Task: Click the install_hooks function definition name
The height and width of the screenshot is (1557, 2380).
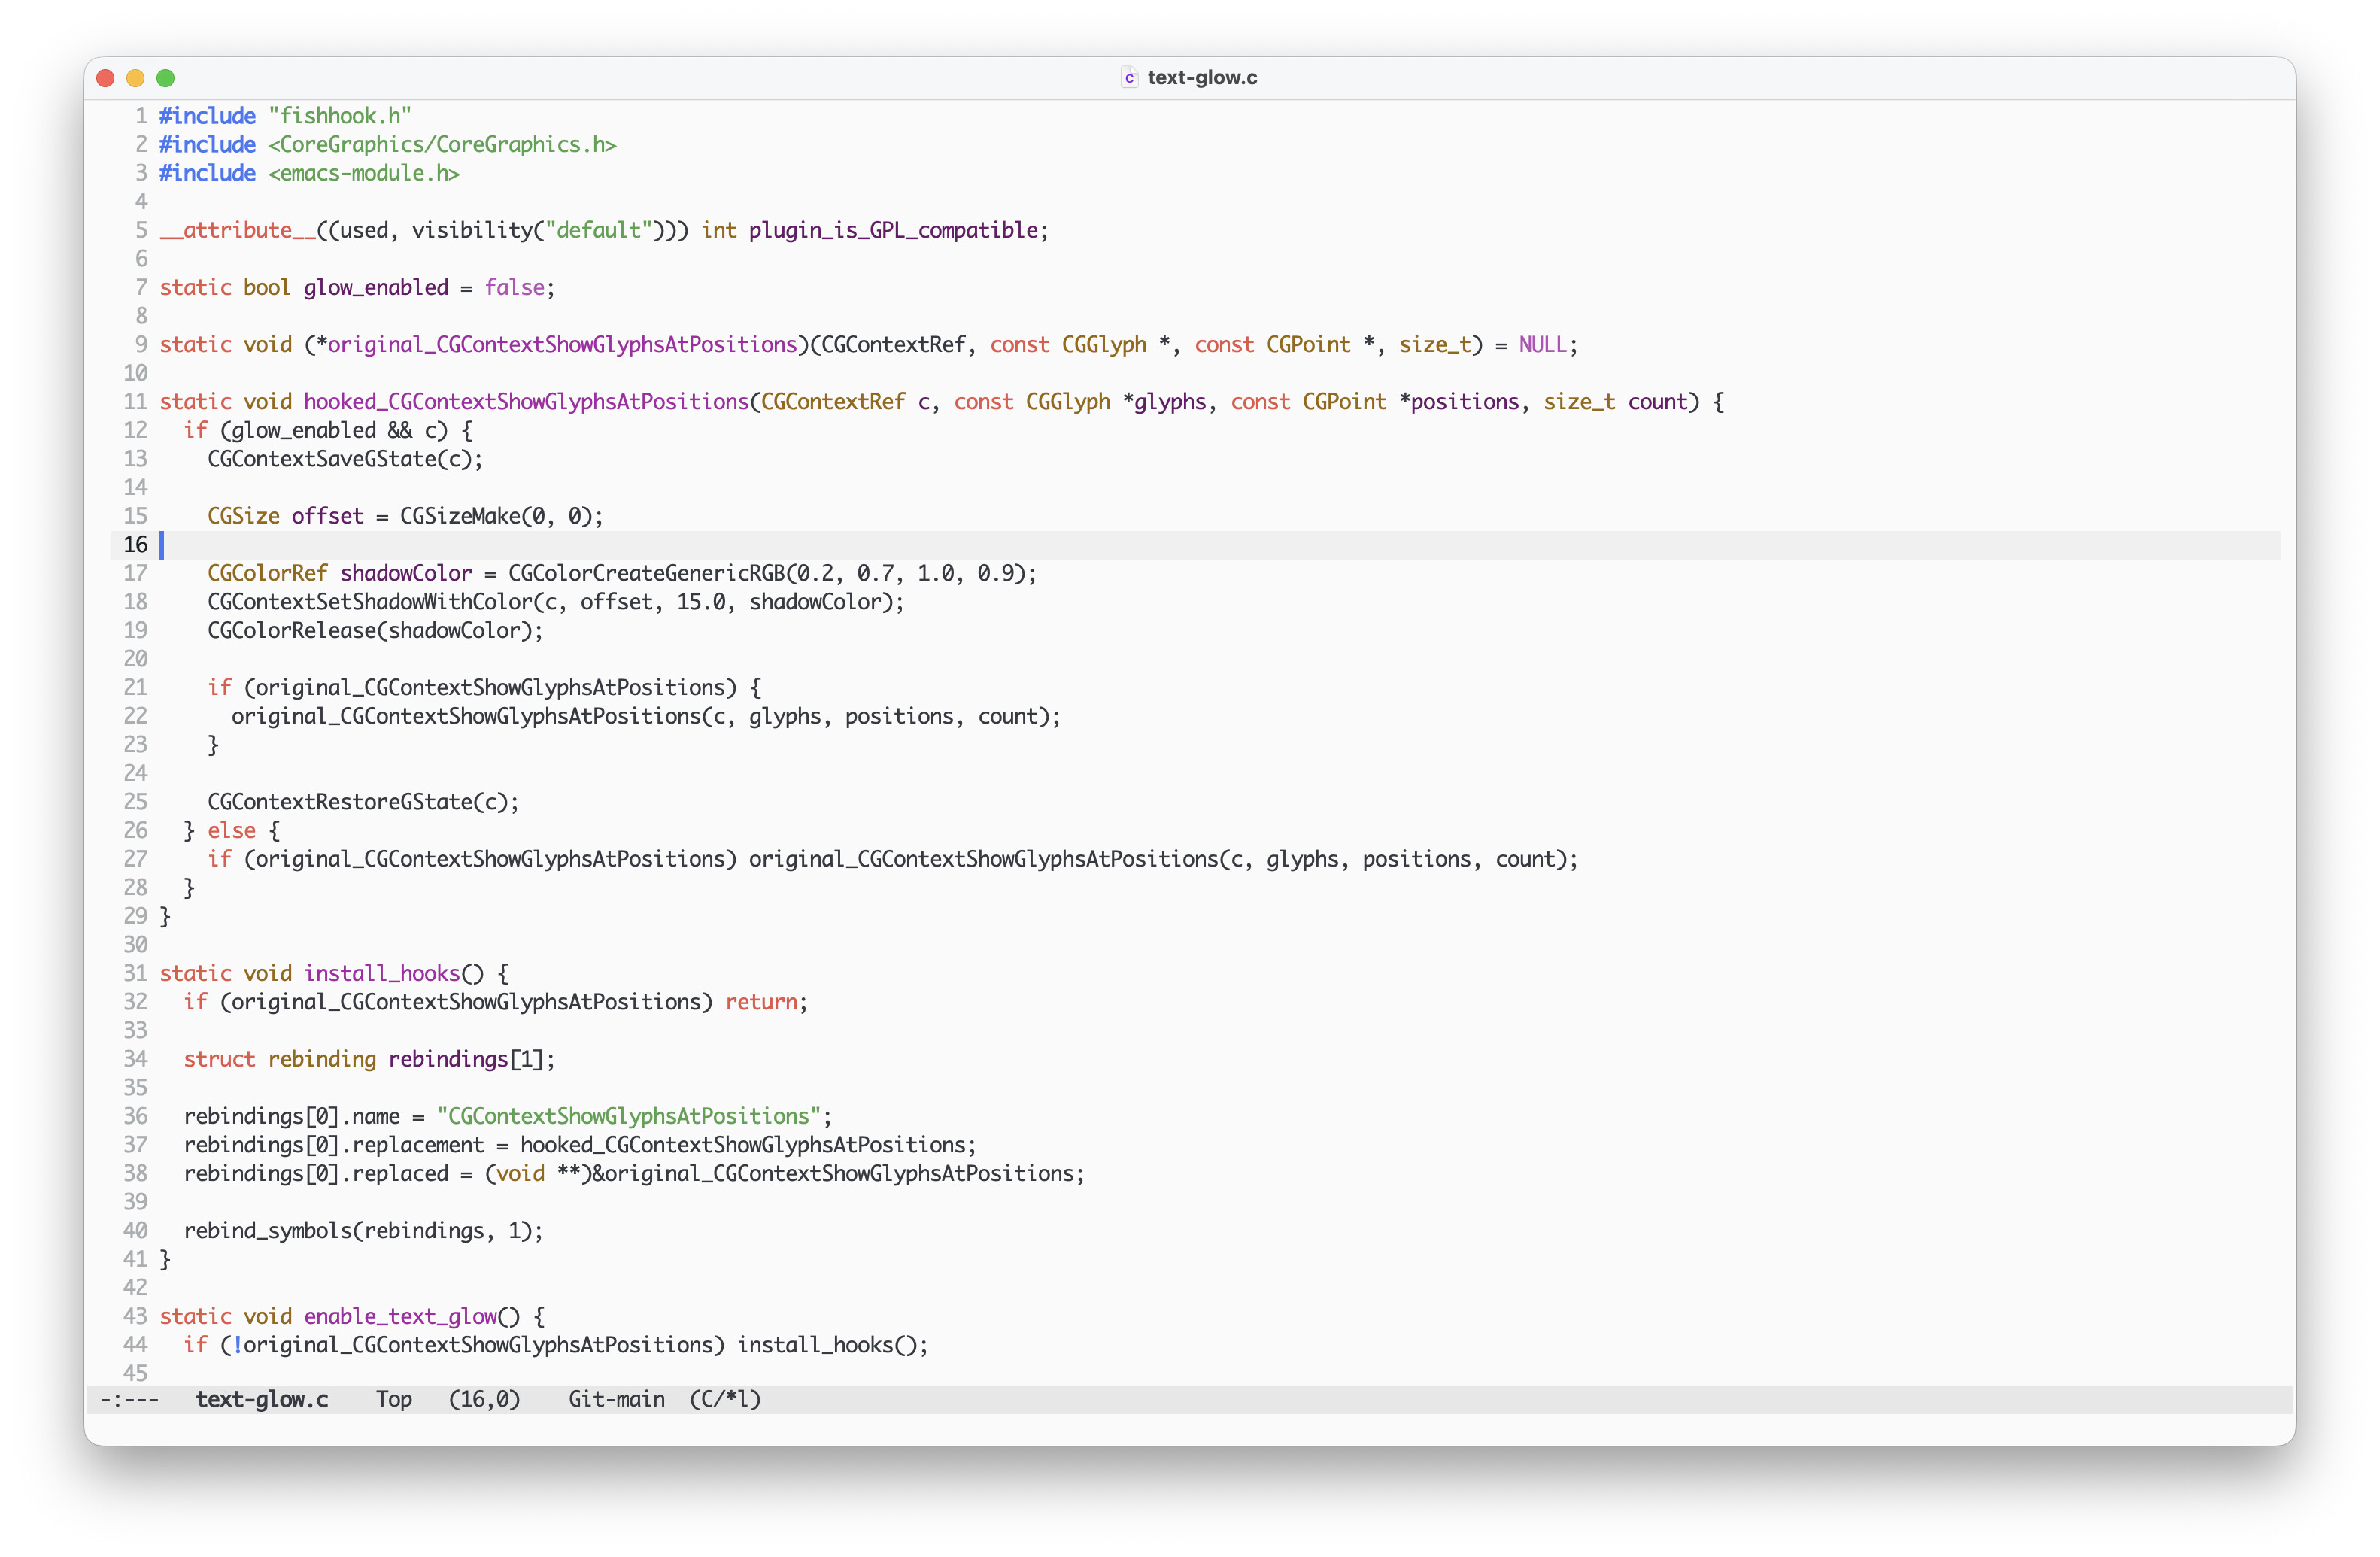Action: tap(381, 973)
